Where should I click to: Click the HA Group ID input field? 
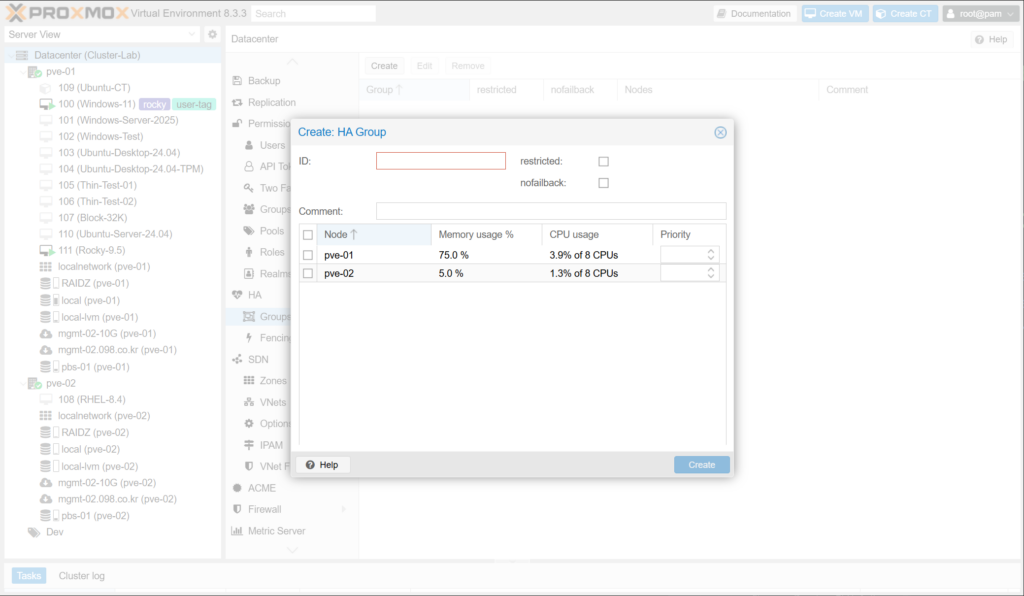(441, 161)
